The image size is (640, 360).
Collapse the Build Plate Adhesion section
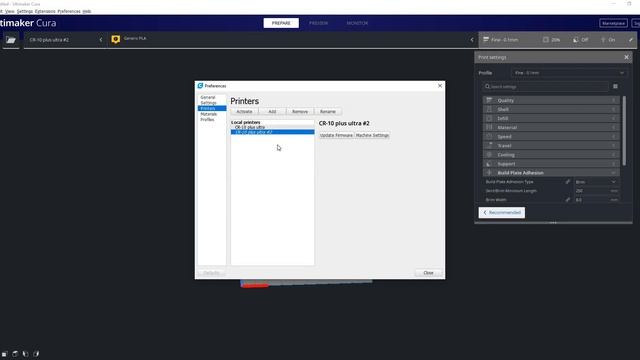551,173
